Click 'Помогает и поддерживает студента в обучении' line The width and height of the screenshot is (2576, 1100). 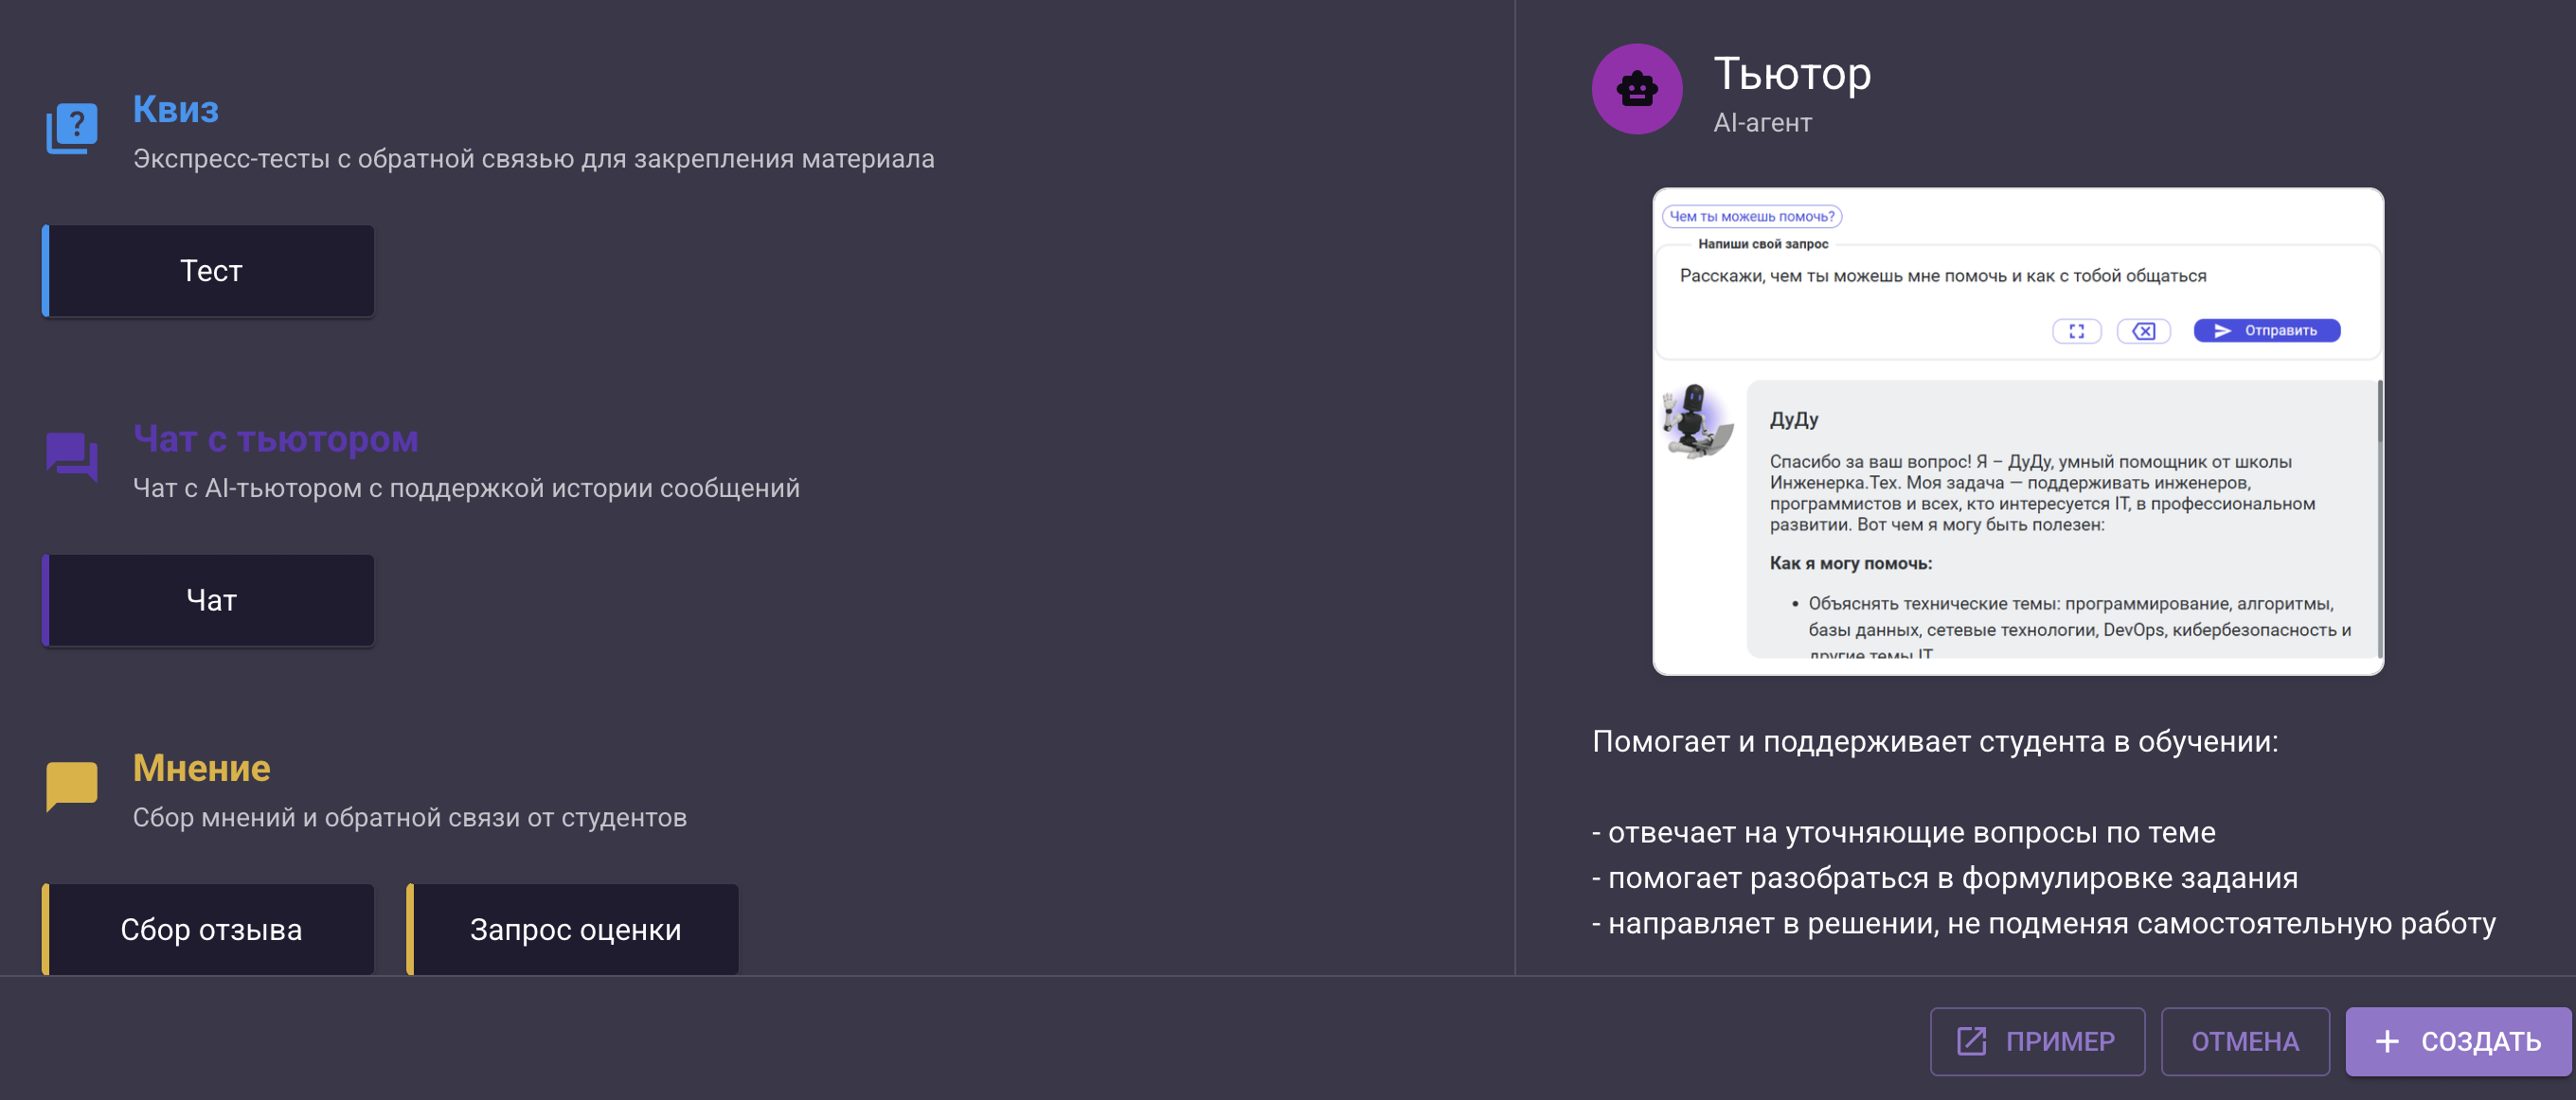[x=1935, y=741]
